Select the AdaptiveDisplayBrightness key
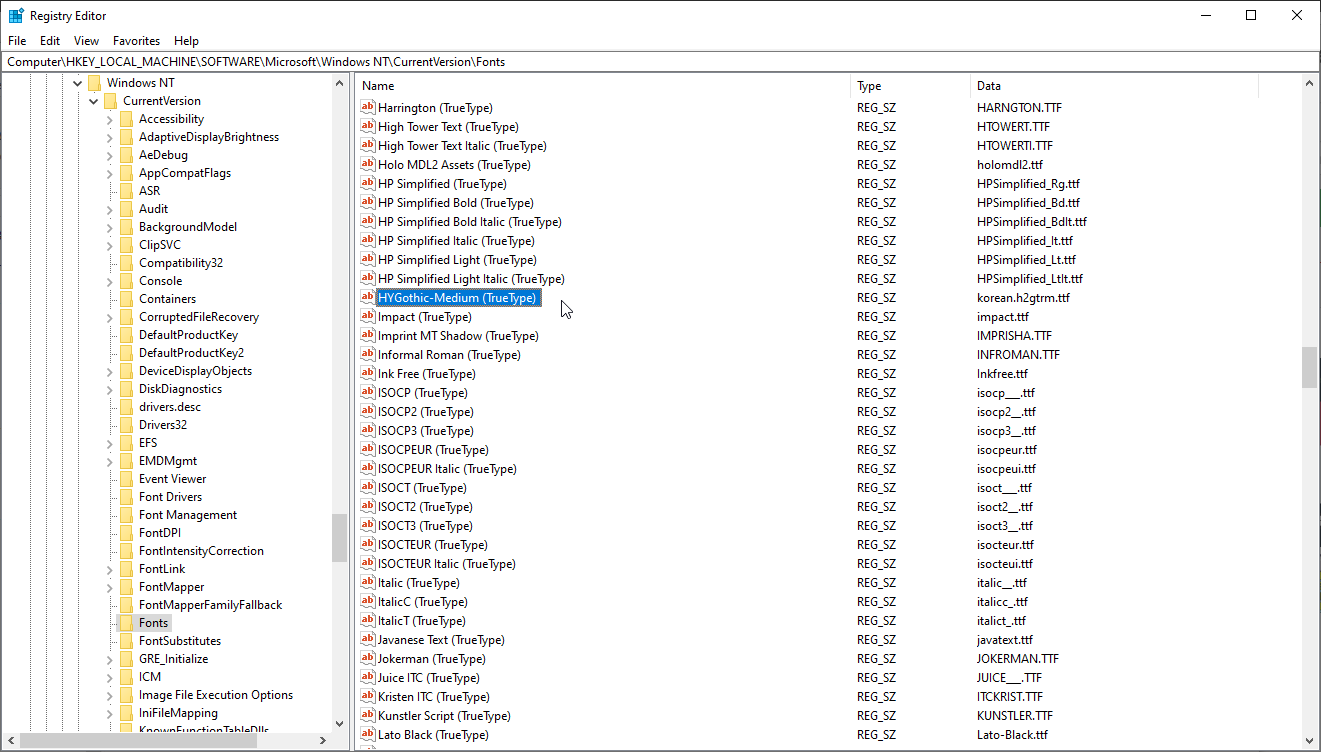1321x752 pixels. pyautogui.click(x=209, y=137)
